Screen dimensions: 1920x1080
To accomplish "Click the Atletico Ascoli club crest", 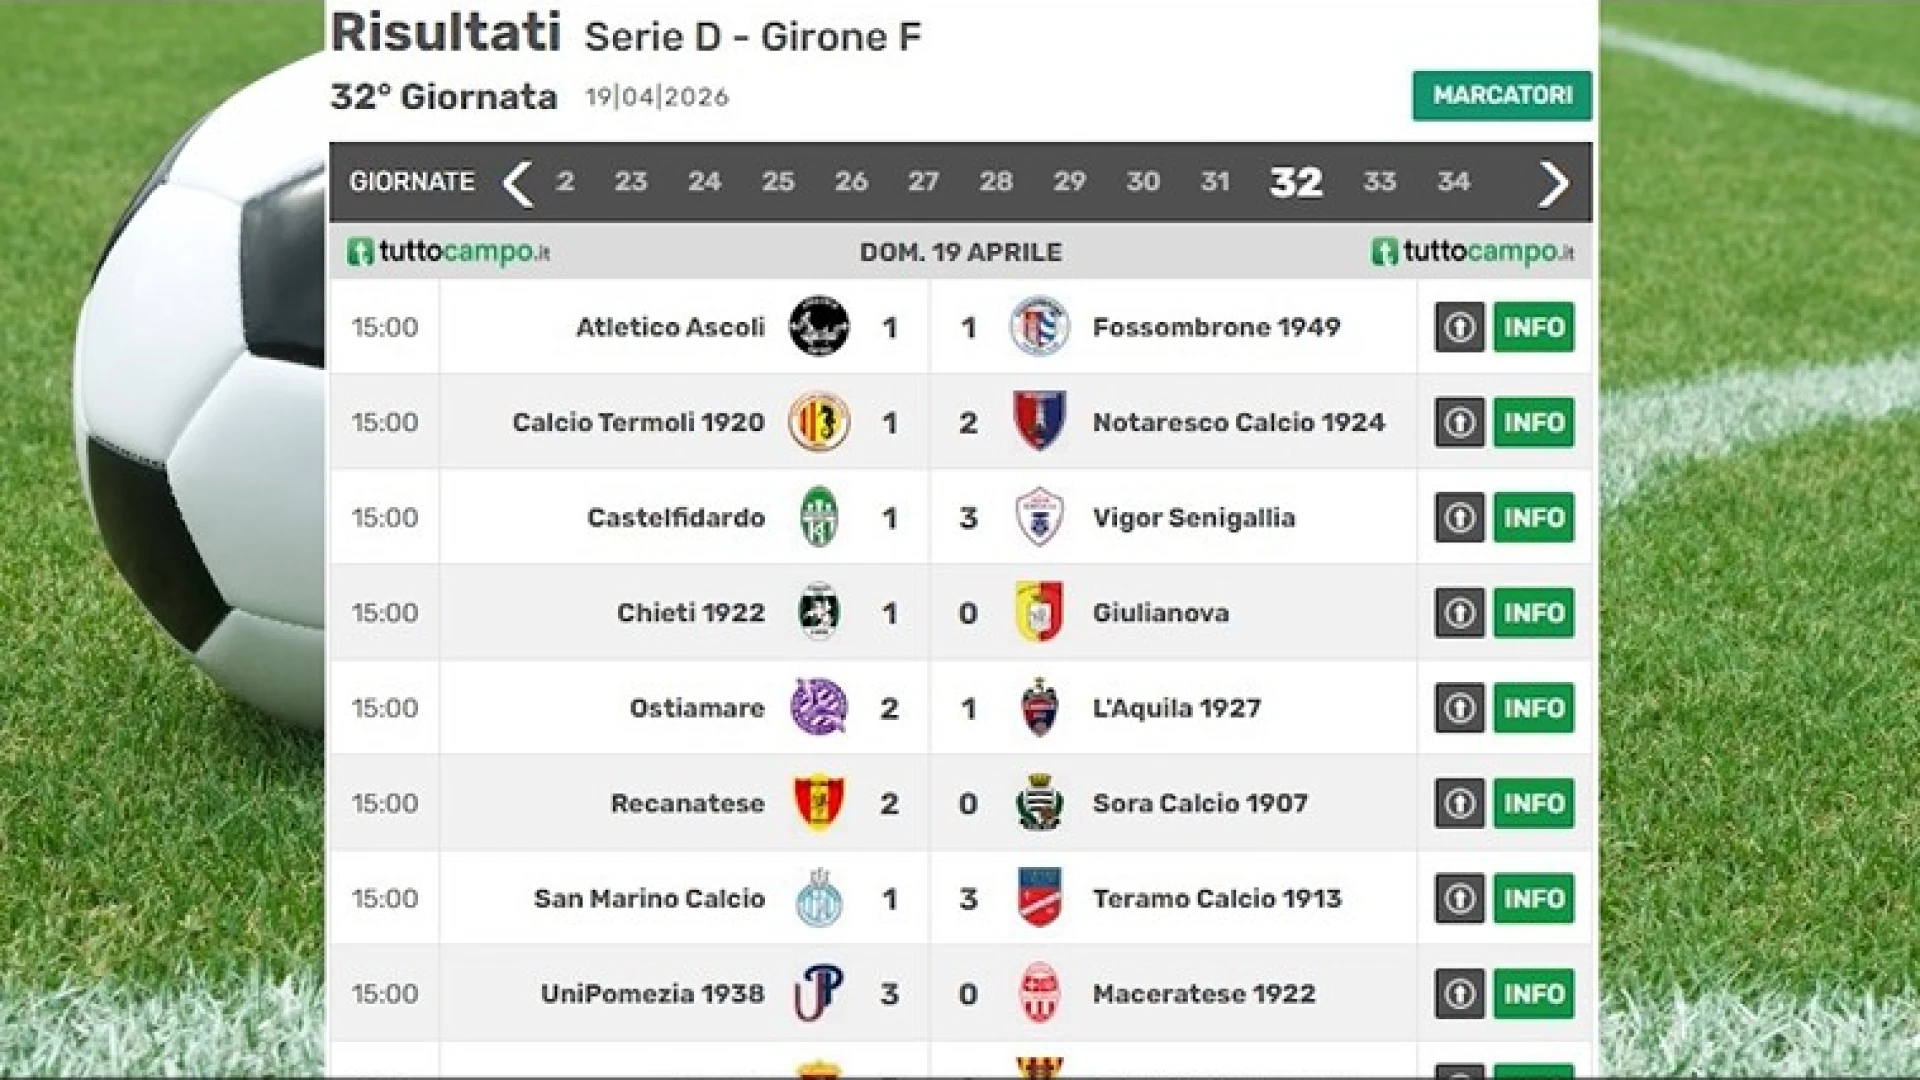I will tap(822, 327).
